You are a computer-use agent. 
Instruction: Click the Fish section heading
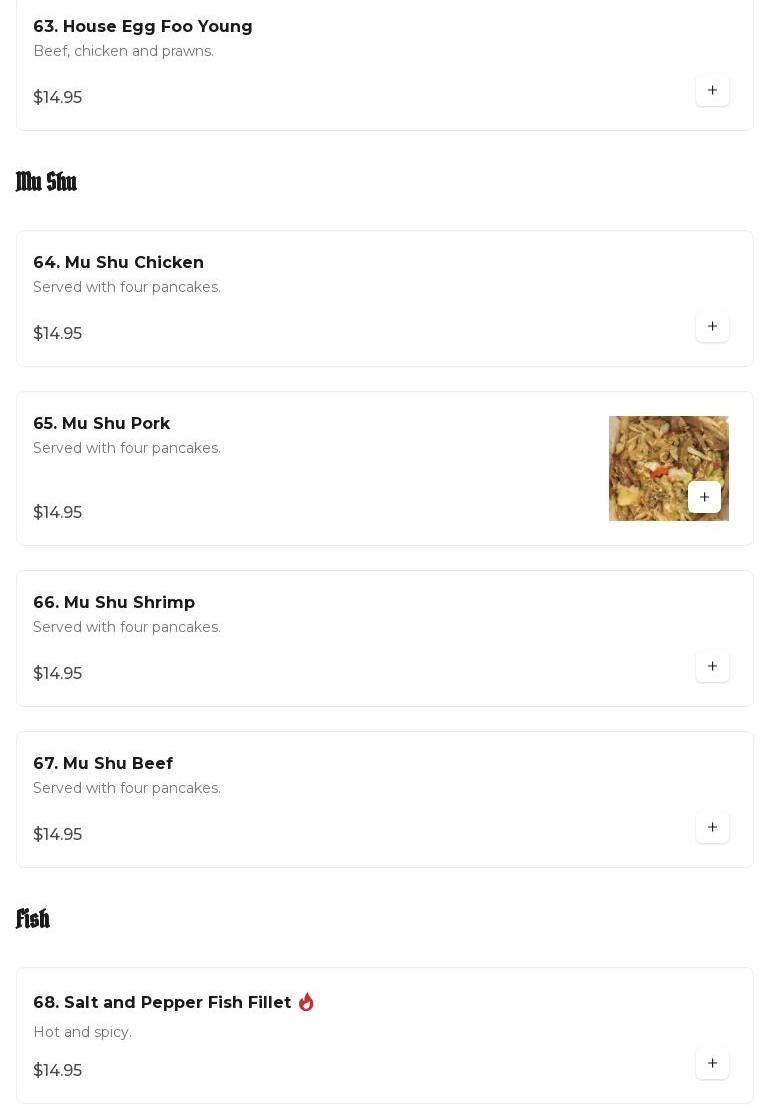[x=33, y=918]
